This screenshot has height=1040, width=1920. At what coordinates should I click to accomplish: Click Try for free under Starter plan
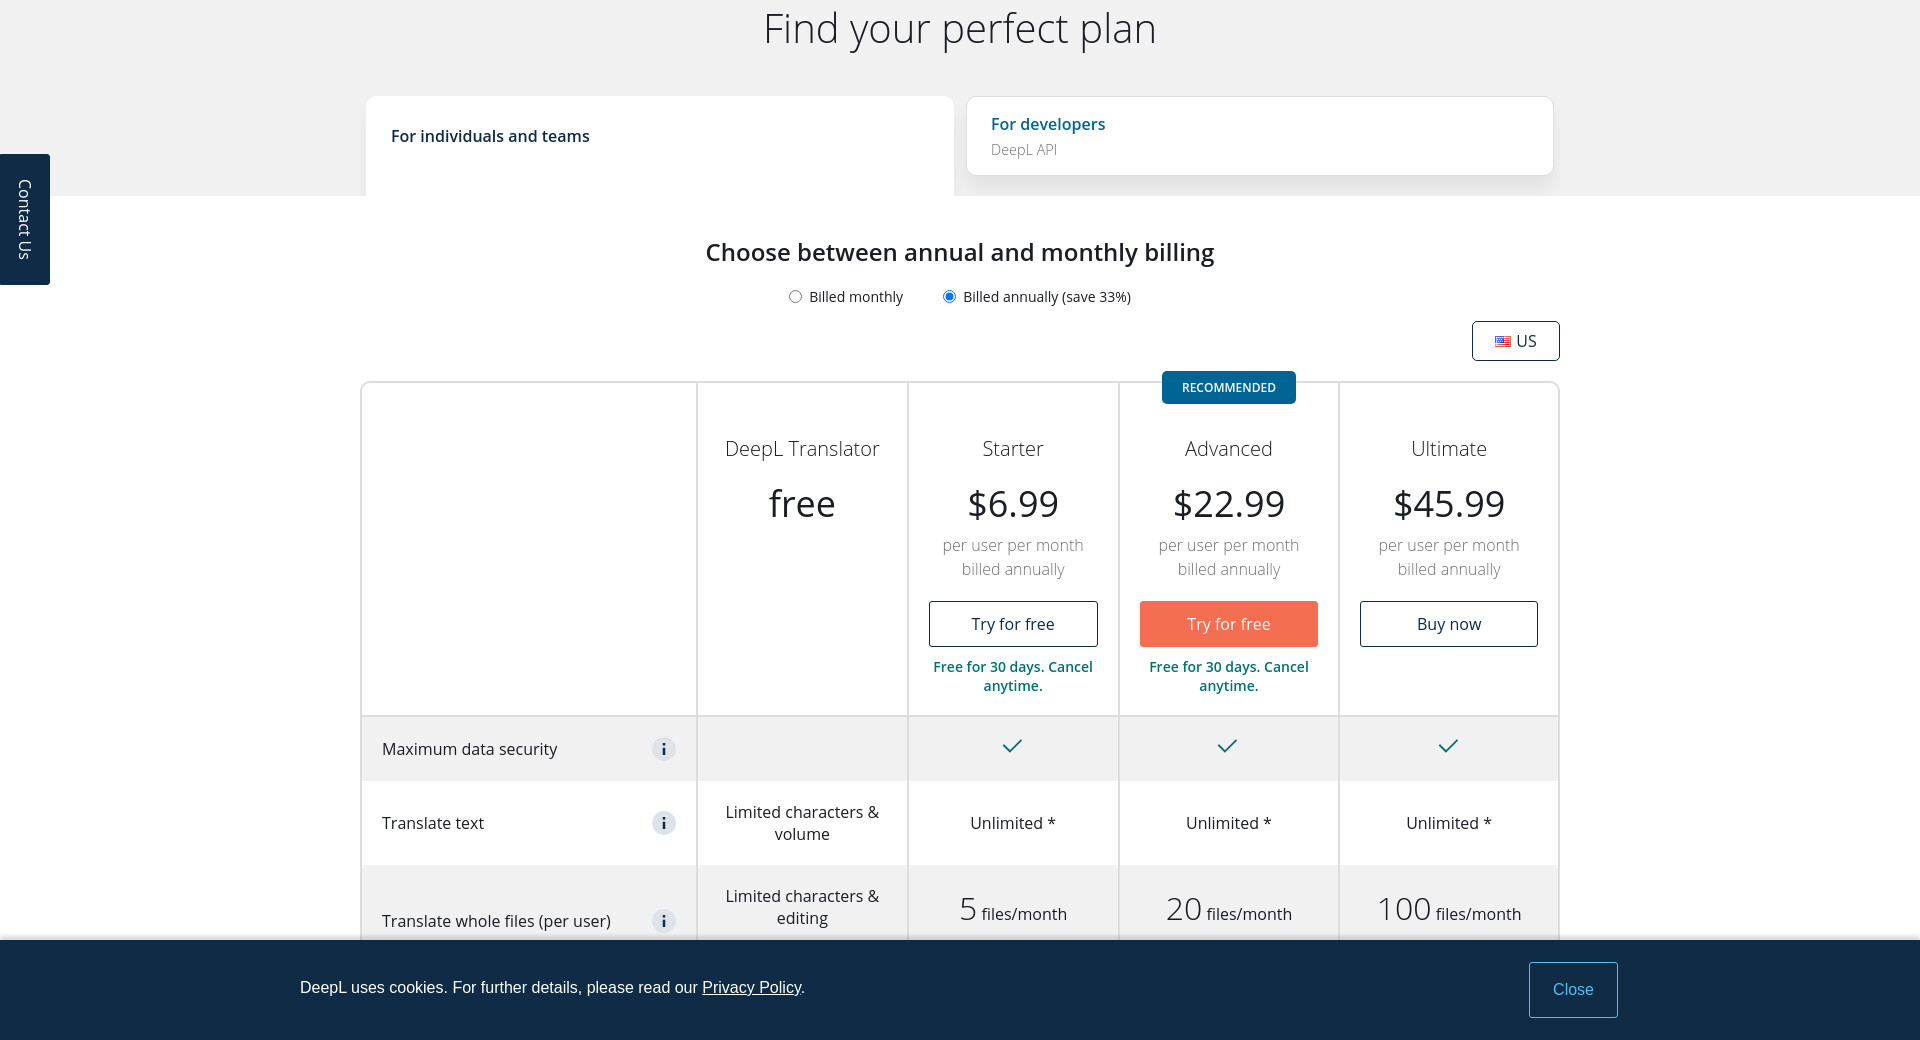1012,624
